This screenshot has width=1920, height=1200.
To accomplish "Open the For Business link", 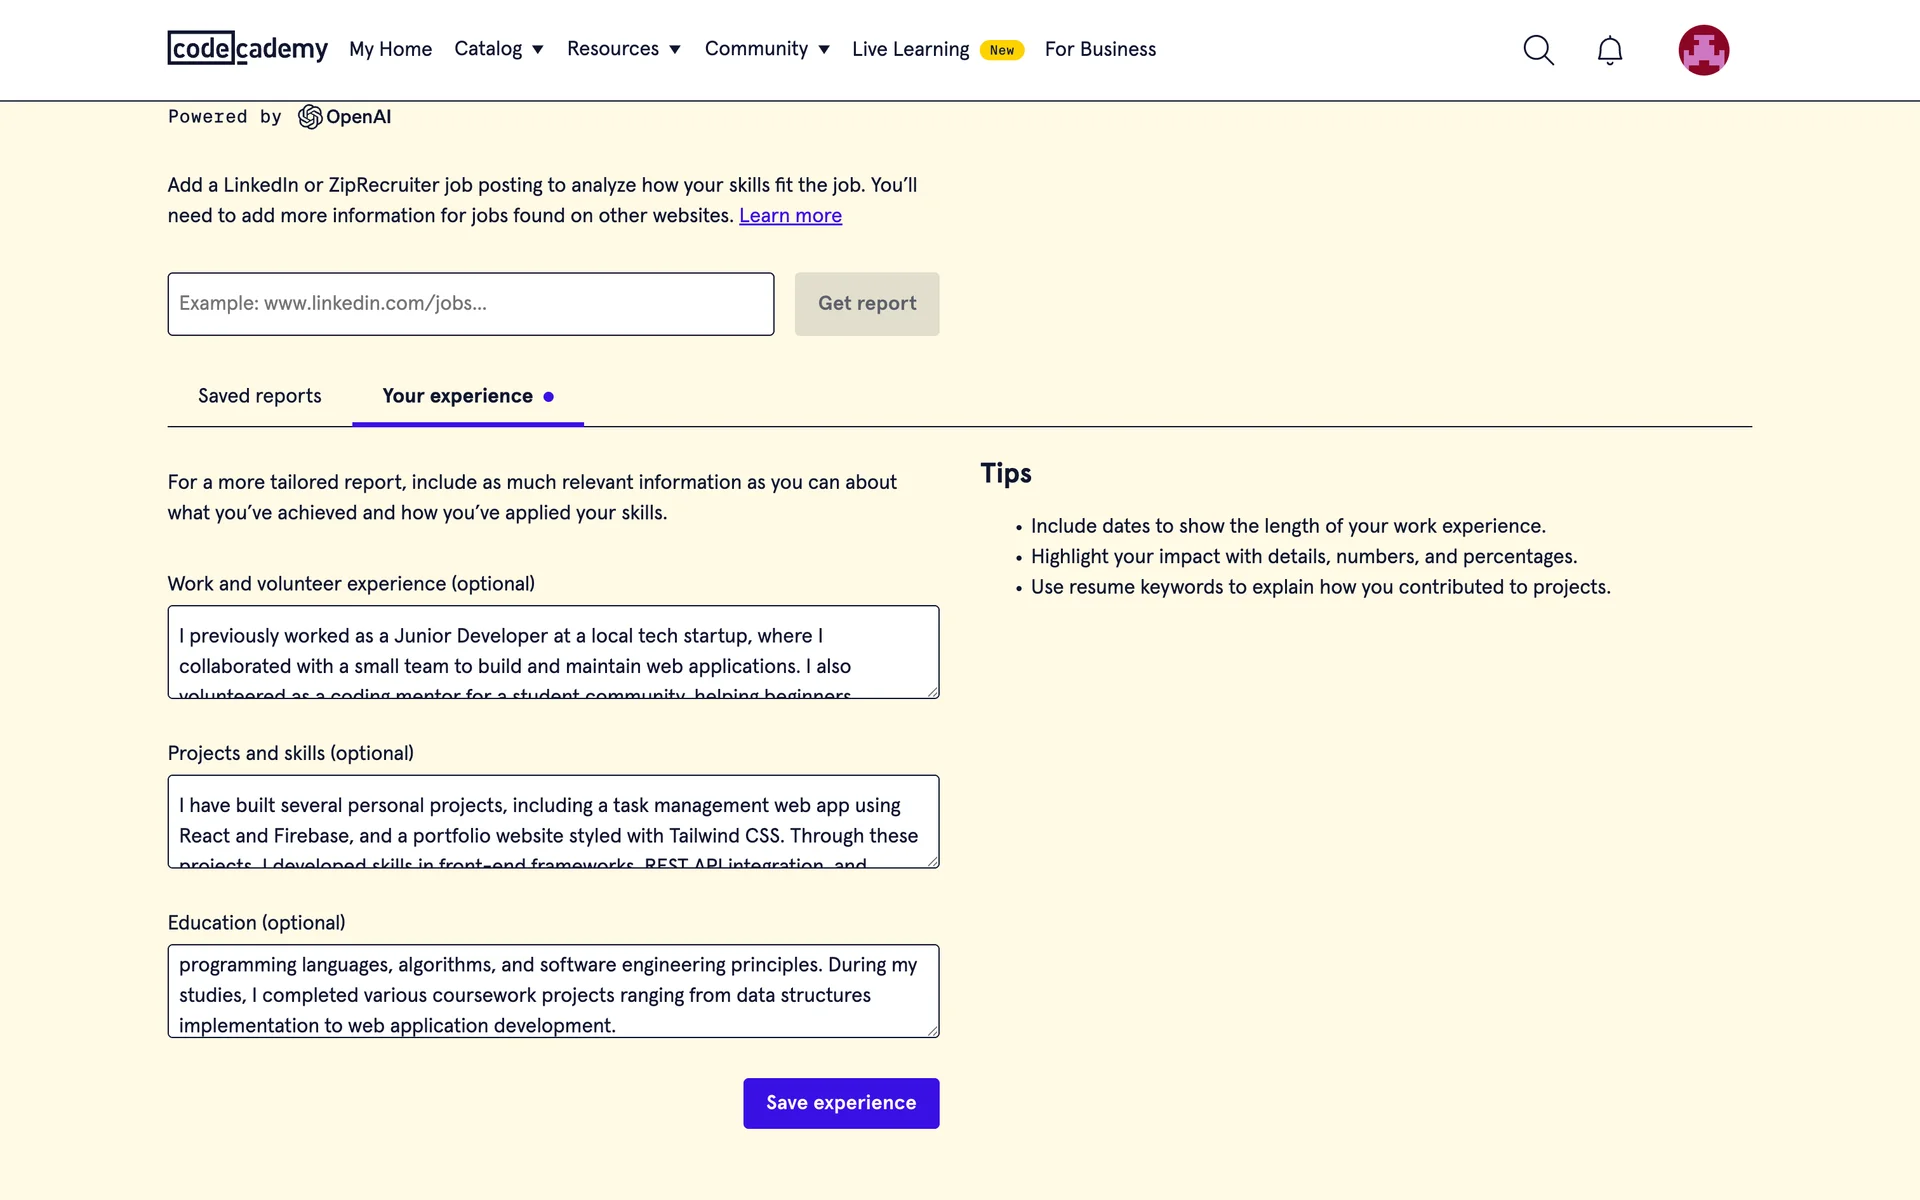I will (1100, 49).
